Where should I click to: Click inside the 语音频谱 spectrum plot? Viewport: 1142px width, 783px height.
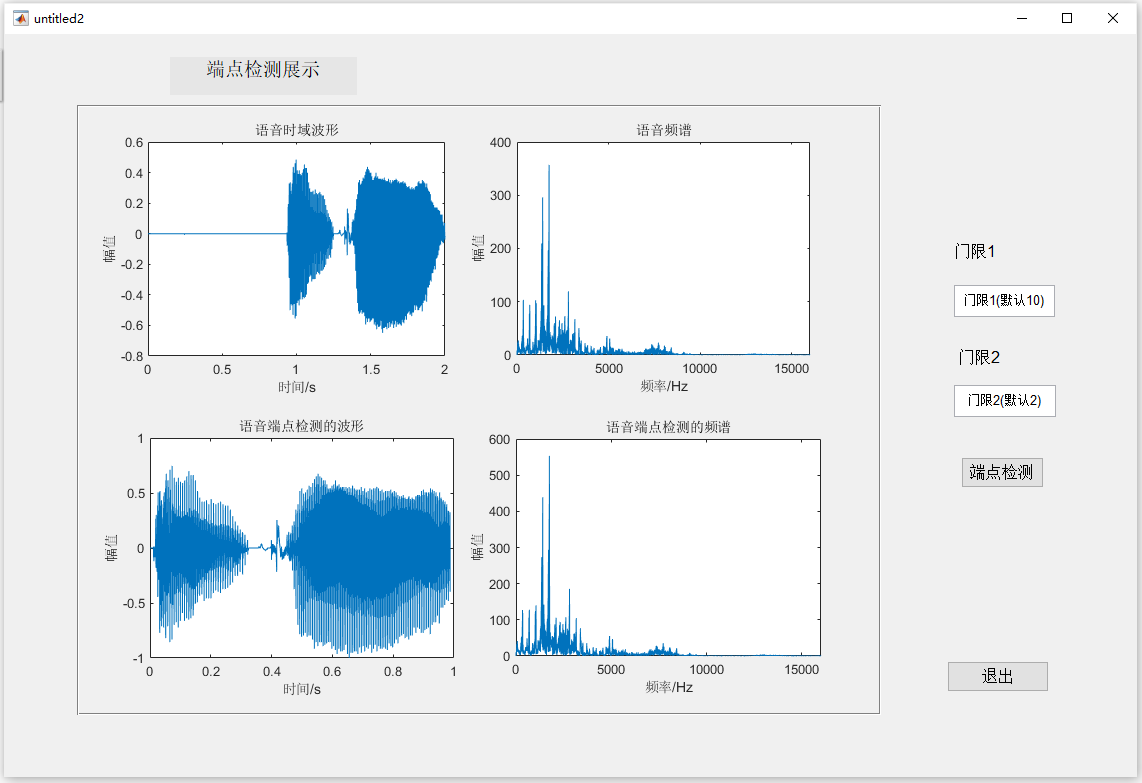point(663,248)
